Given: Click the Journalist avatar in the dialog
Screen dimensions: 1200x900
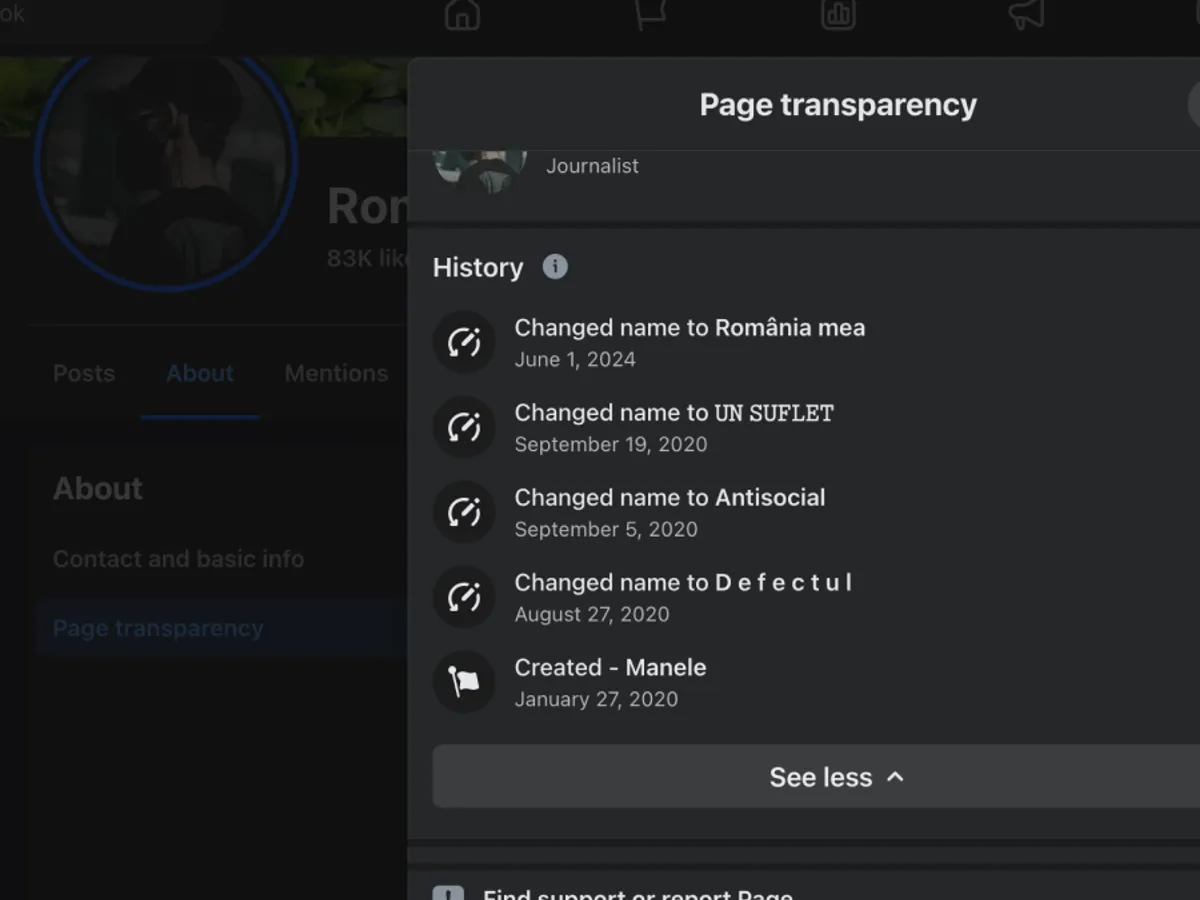Looking at the screenshot, I should pyautogui.click(x=480, y=168).
